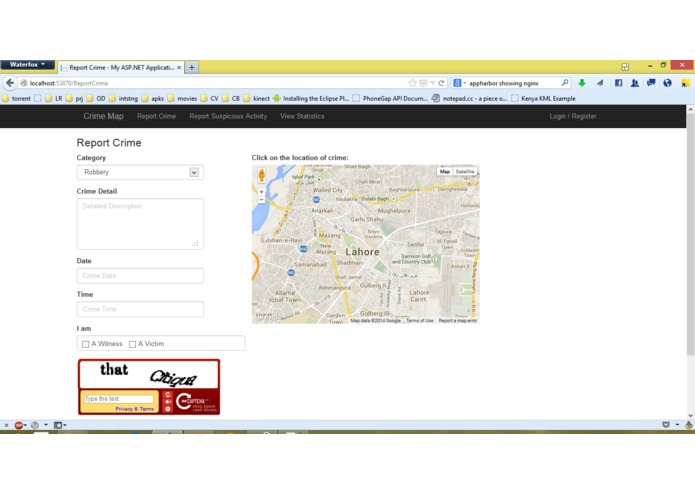Get a new CAPTCHA challenge with the refresh icon
The height and width of the screenshot is (494, 695).
pyautogui.click(x=168, y=395)
